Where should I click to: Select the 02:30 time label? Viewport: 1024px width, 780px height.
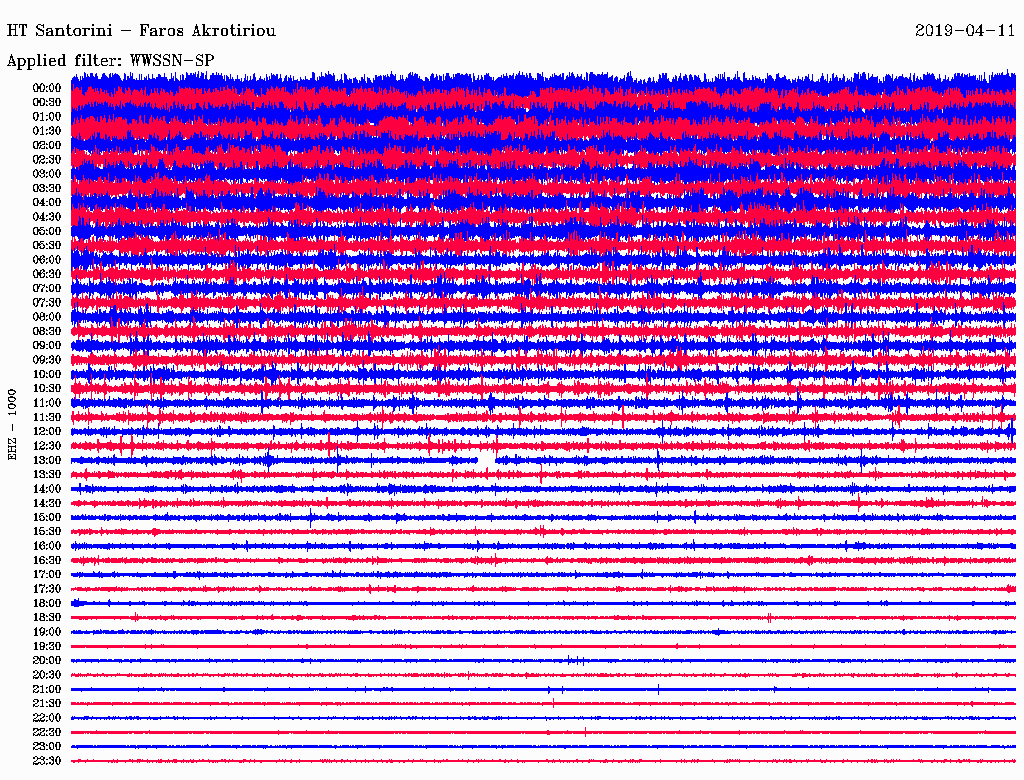(x=47, y=159)
